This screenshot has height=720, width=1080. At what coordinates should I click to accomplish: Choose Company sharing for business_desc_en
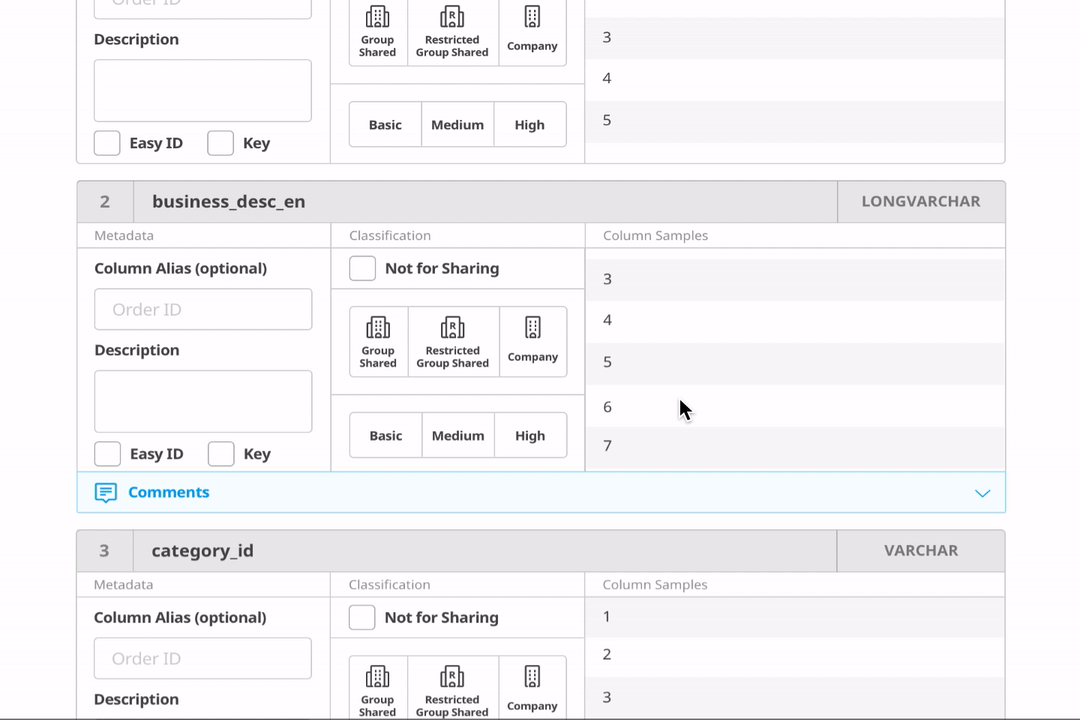click(x=533, y=342)
